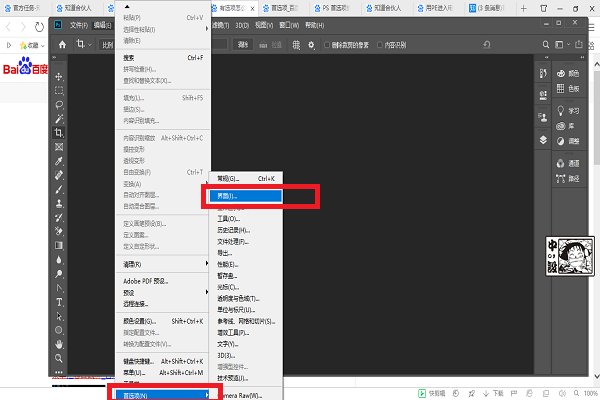Go to Photoshop Home screen icon

coord(62,45)
